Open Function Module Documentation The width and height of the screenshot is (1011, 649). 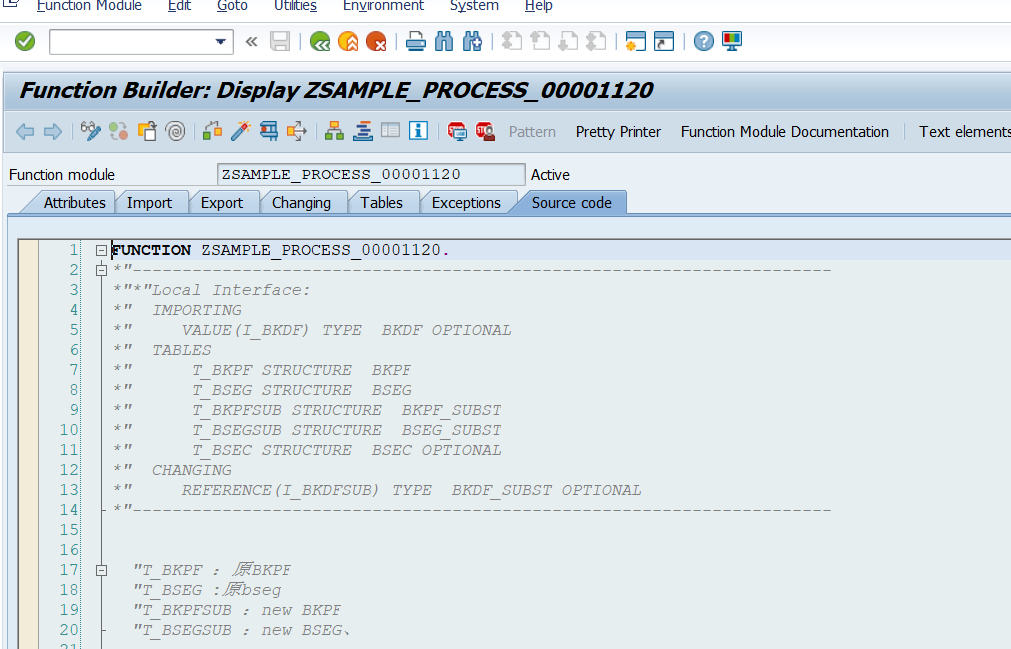(x=784, y=131)
